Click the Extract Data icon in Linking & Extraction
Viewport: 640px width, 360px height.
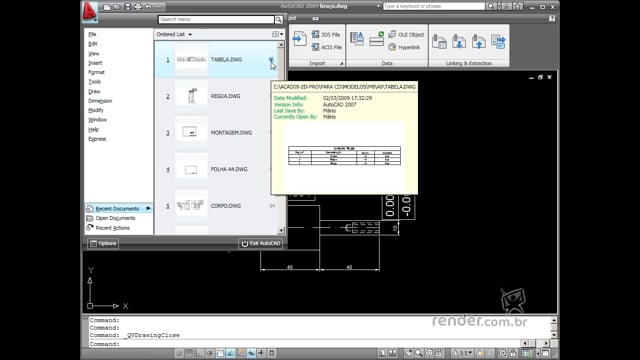click(498, 41)
